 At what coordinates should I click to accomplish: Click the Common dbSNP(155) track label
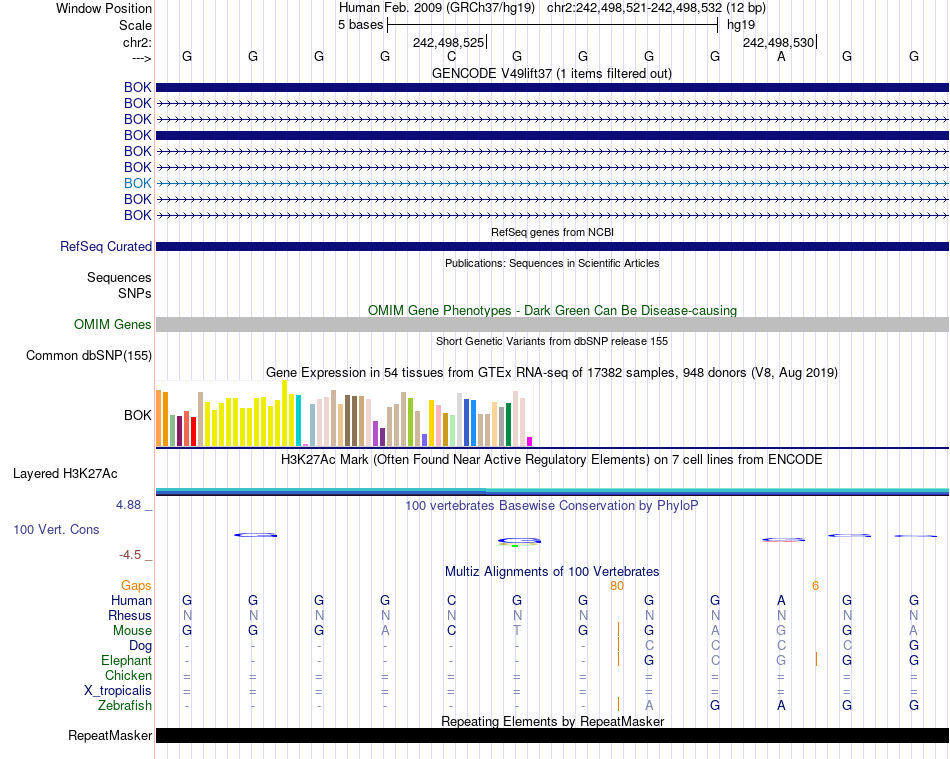pyautogui.click(x=89, y=356)
